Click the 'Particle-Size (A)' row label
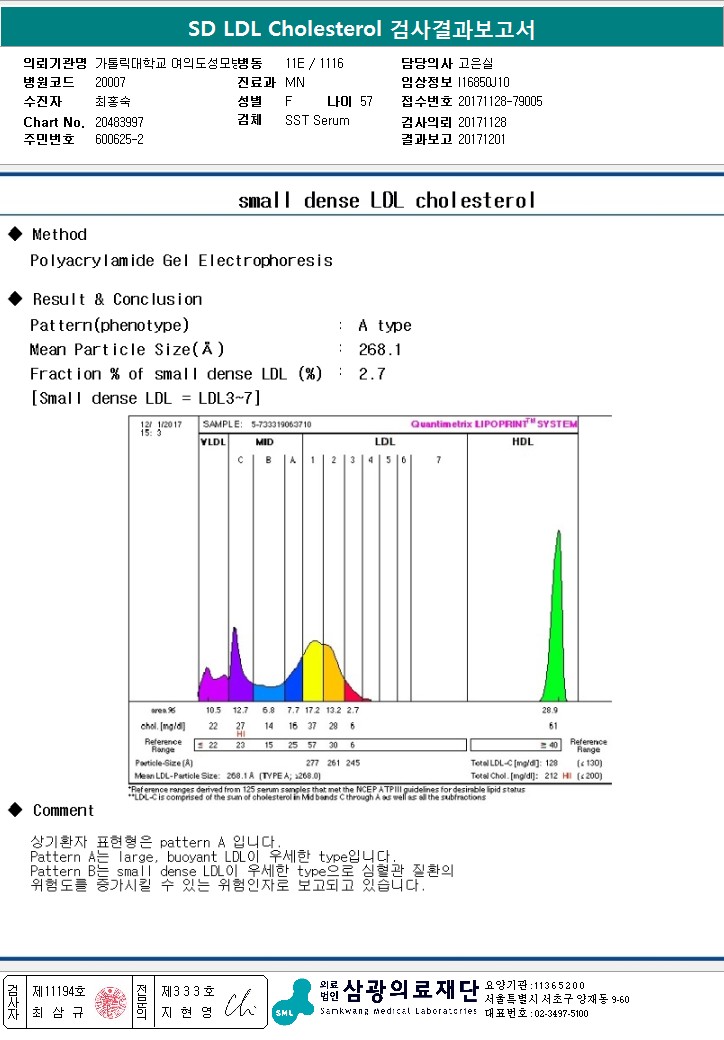 [164, 763]
